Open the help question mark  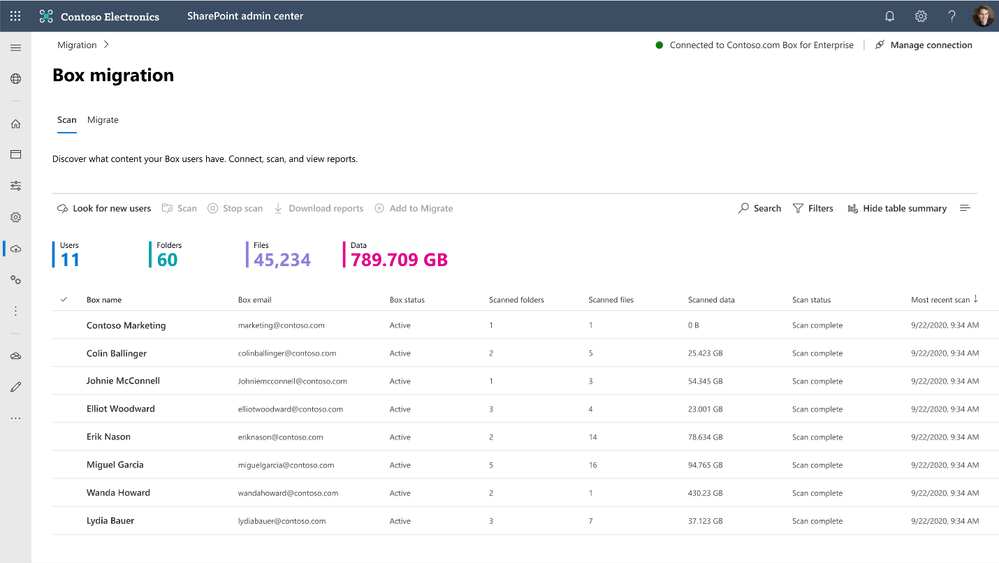click(x=951, y=17)
